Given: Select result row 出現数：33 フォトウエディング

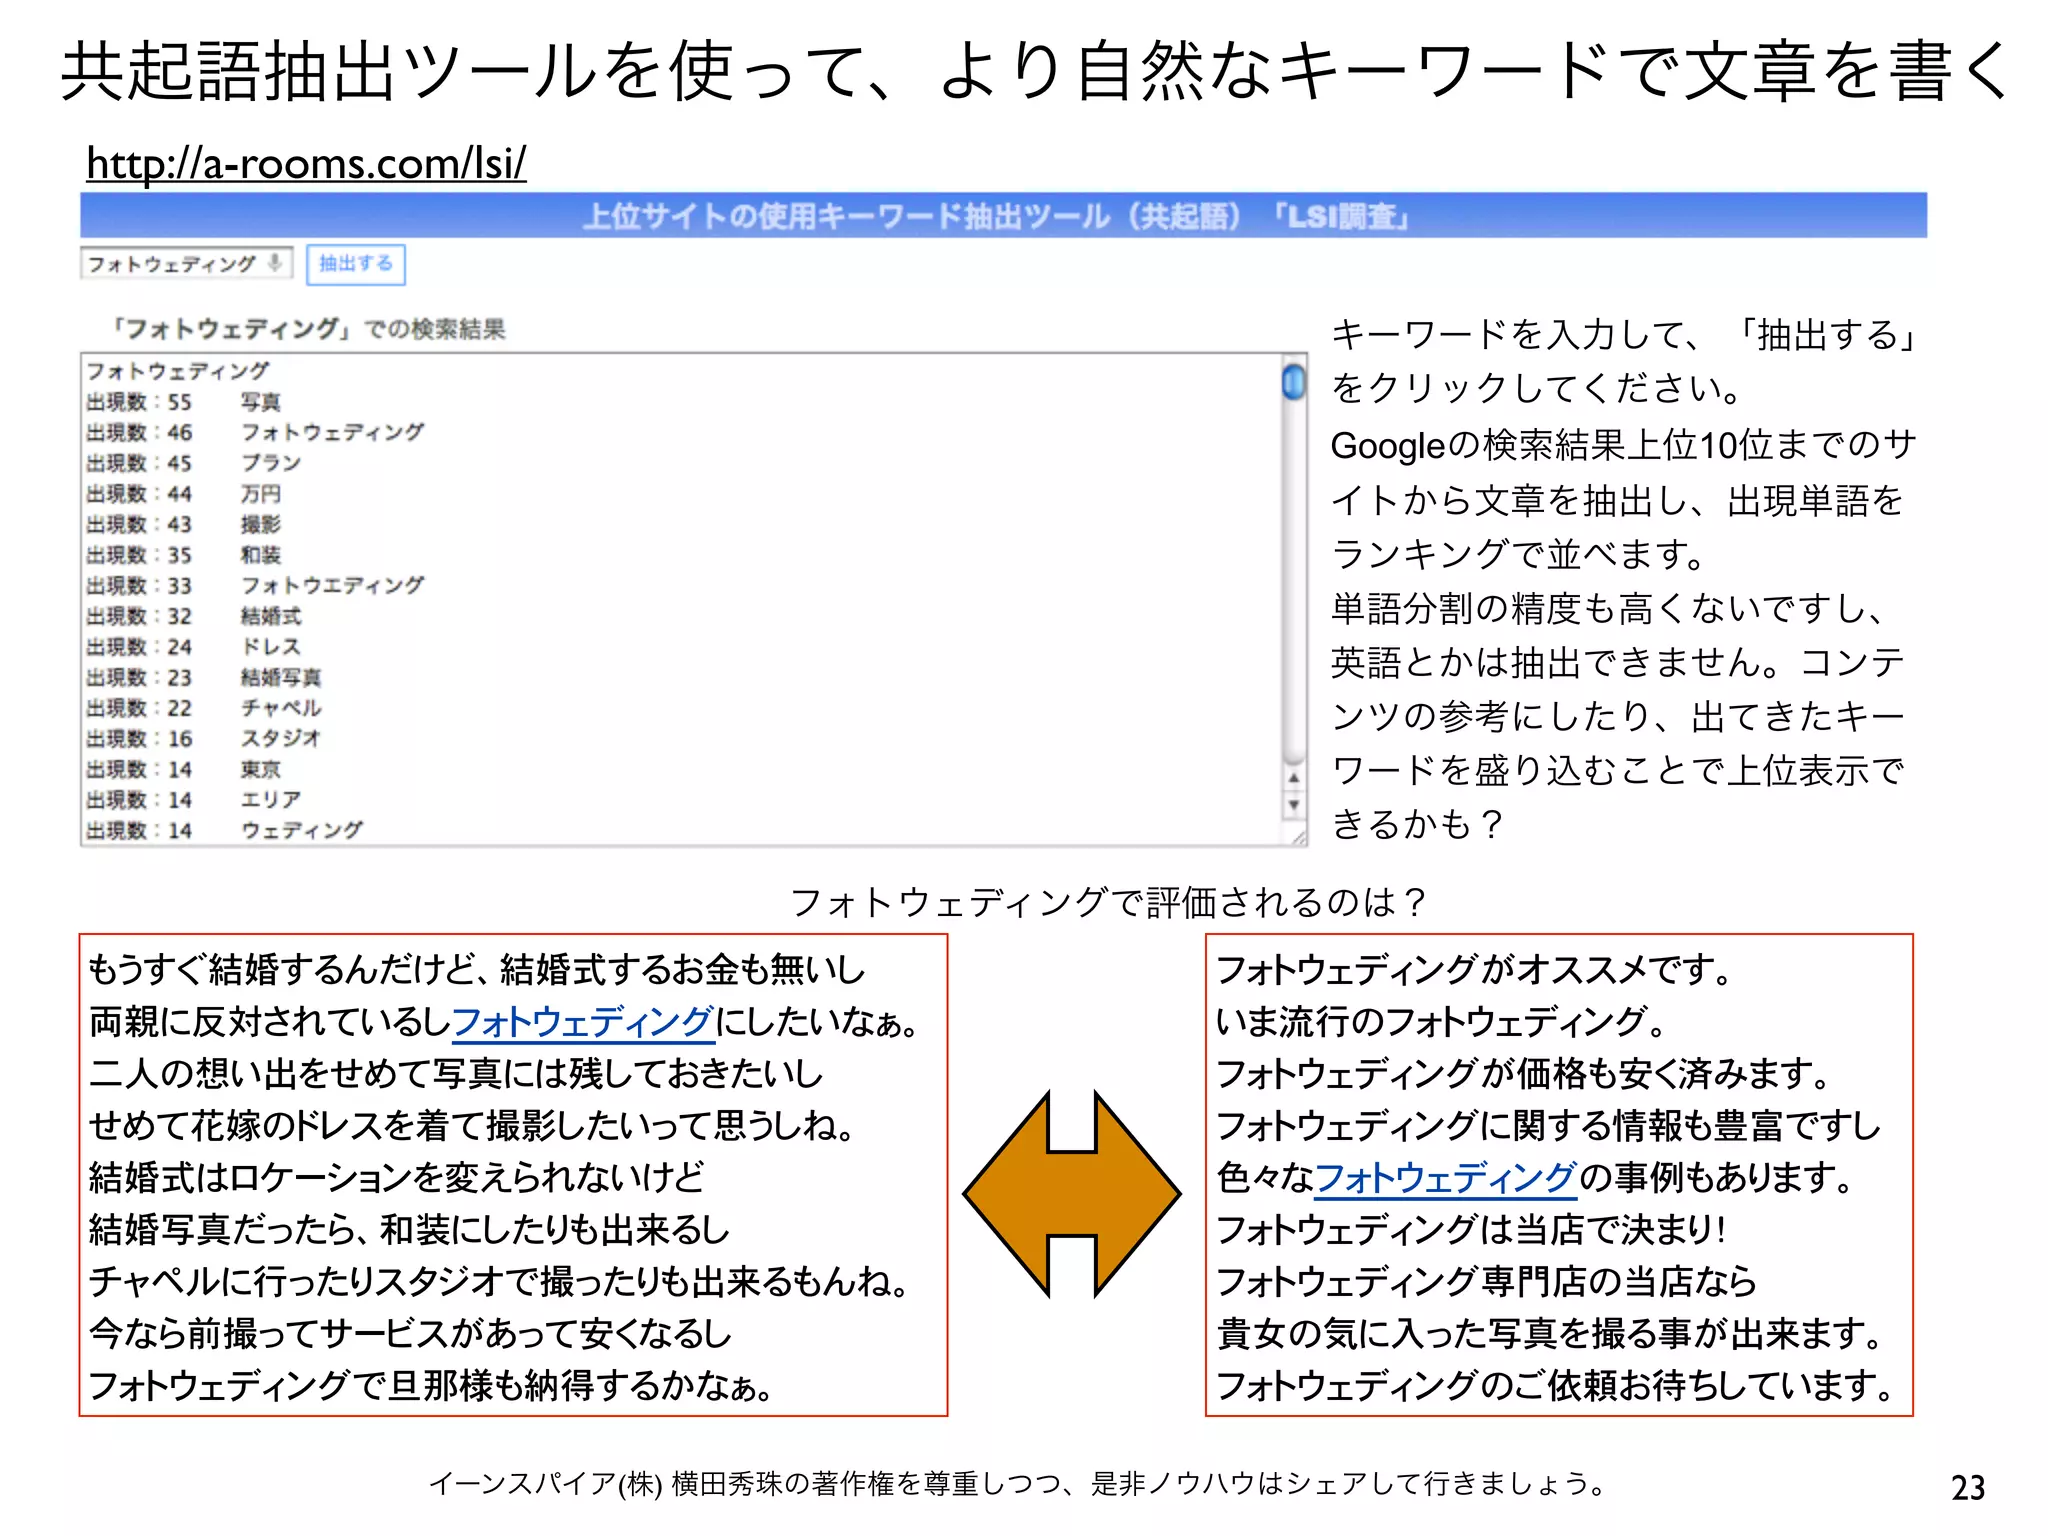Looking at the screenshot, I should 255,586.
